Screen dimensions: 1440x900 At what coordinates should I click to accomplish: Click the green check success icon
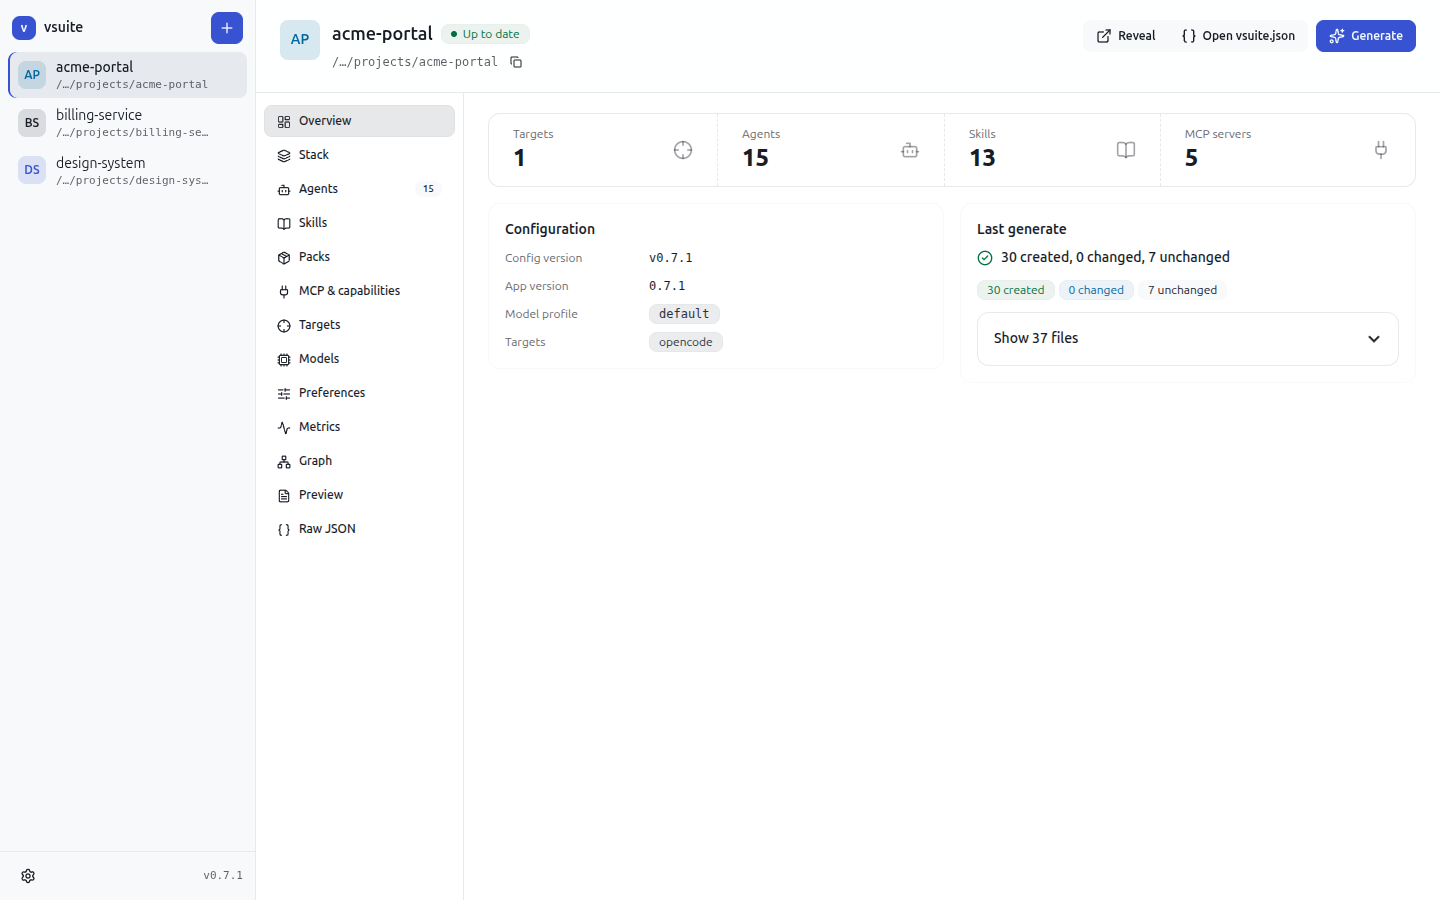click(985, 258)
